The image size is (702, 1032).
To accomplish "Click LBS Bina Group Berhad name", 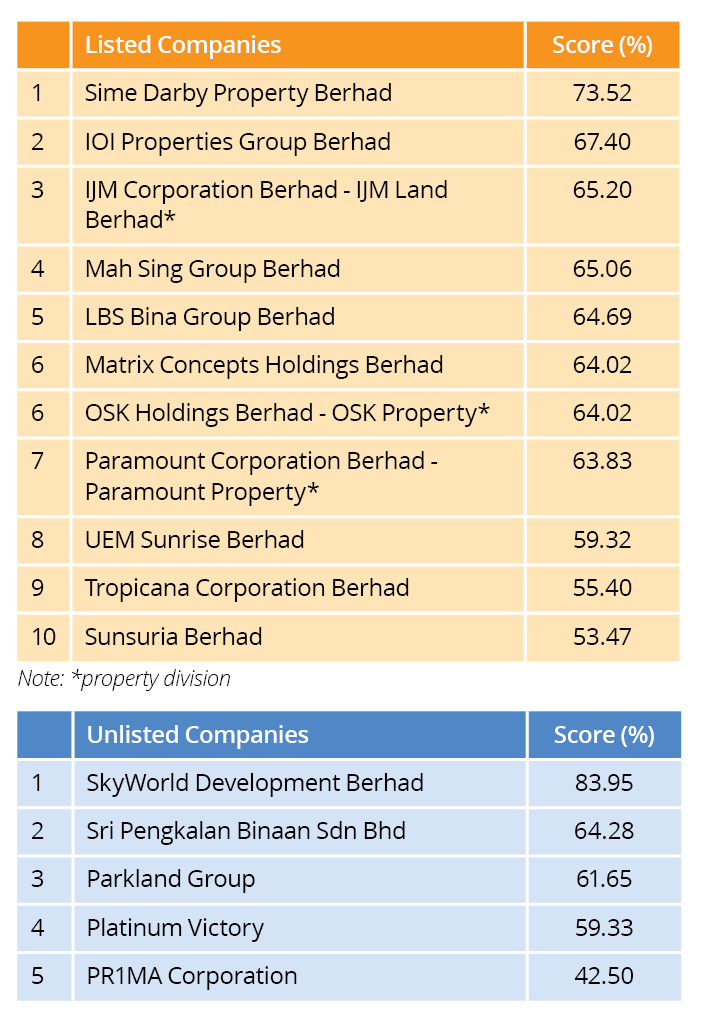I will pyautogui.click(x=210, y=317).
